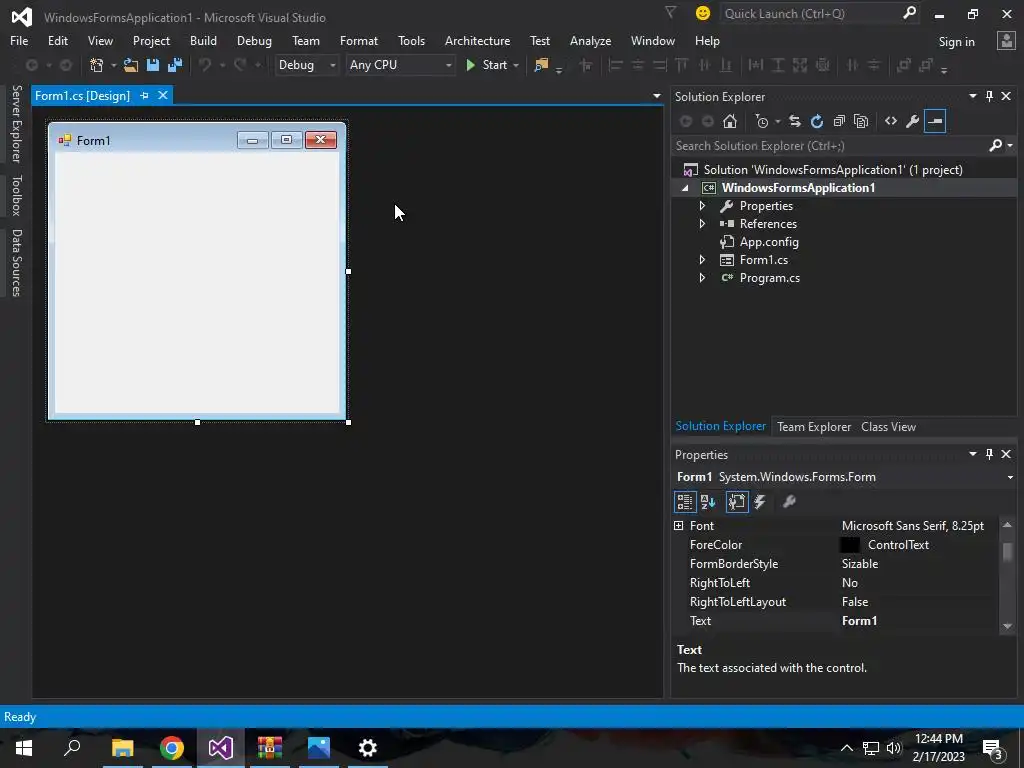The width and height of the screenshot is (1024, 768).
Task: Open the Server Explorer side panel
Action: tap(16, 123)
